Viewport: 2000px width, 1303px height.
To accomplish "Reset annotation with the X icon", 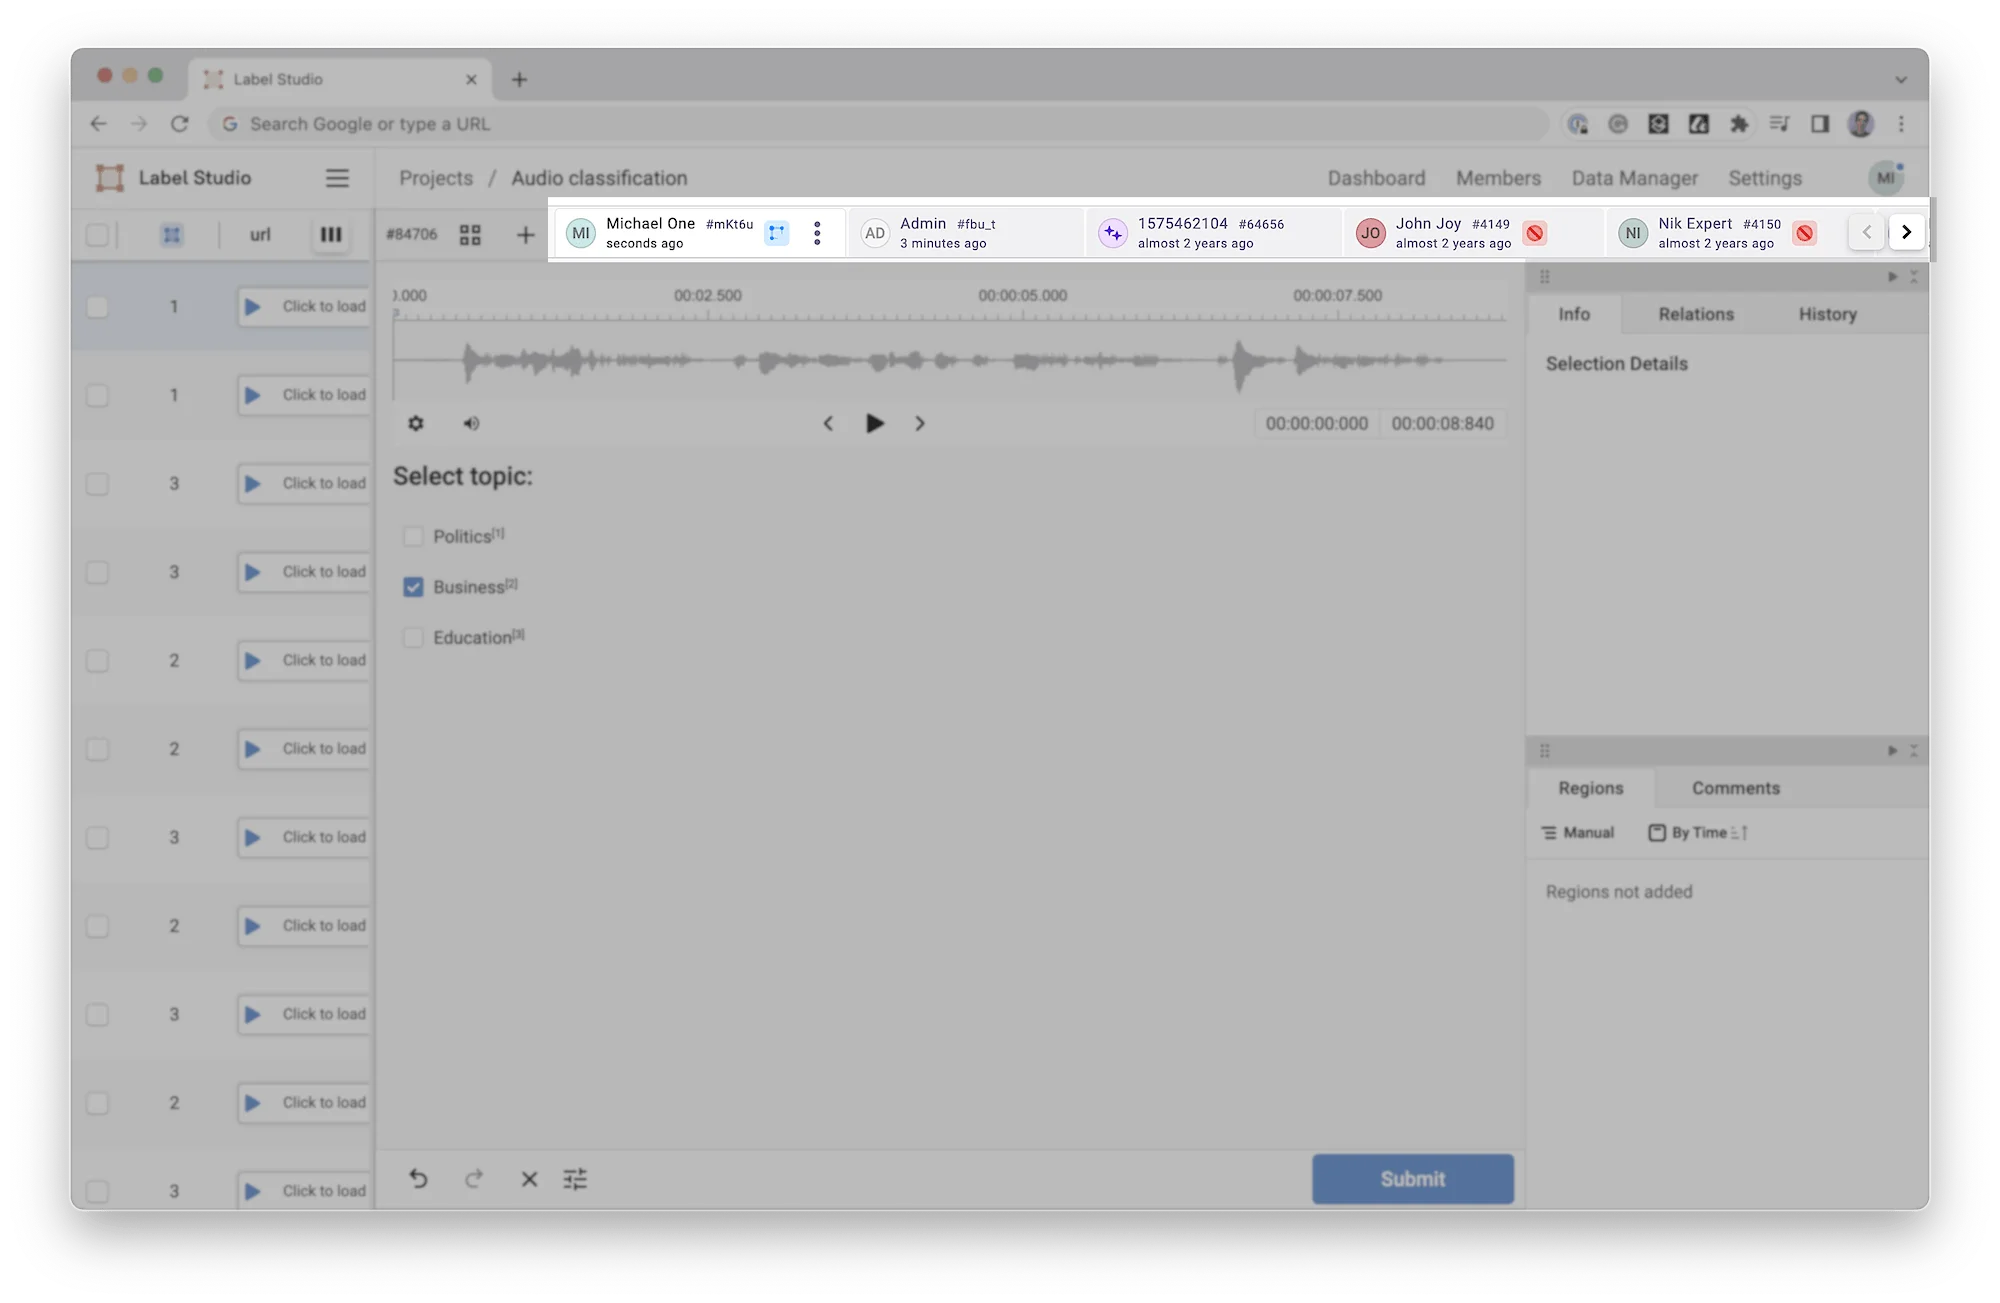I will (529, 1179).
